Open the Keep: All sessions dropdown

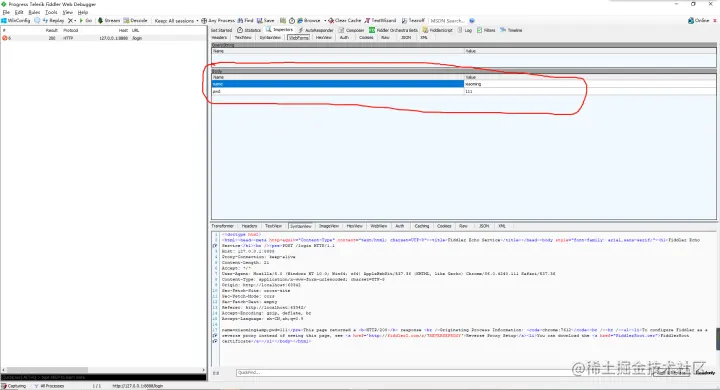(176, 21)
